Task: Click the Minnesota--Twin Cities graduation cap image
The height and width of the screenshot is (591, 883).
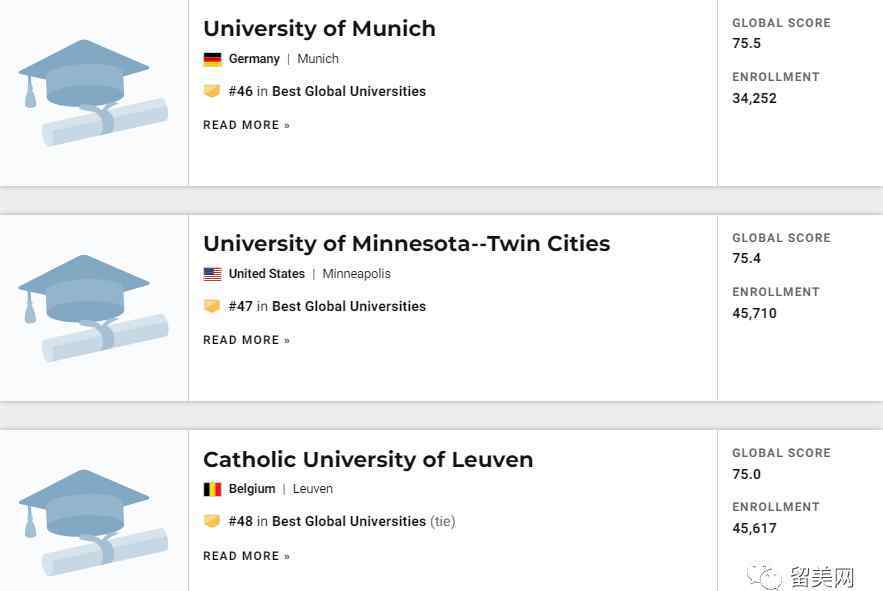Action: point(93,308)
